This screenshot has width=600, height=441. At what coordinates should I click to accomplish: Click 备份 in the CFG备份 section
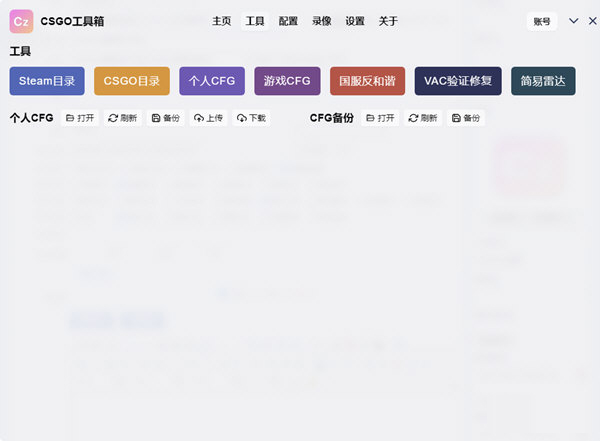tap(466, 118)
